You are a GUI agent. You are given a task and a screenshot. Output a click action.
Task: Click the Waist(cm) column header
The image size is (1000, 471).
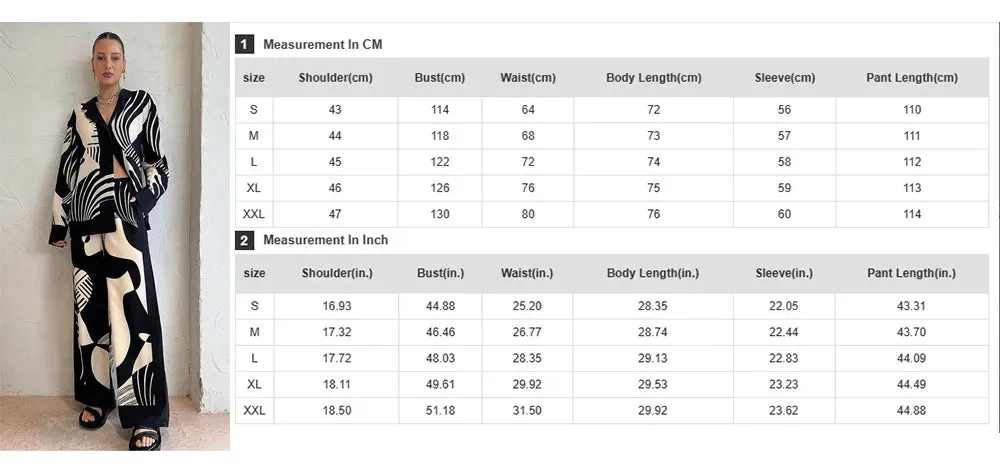(x=528, y=78)
